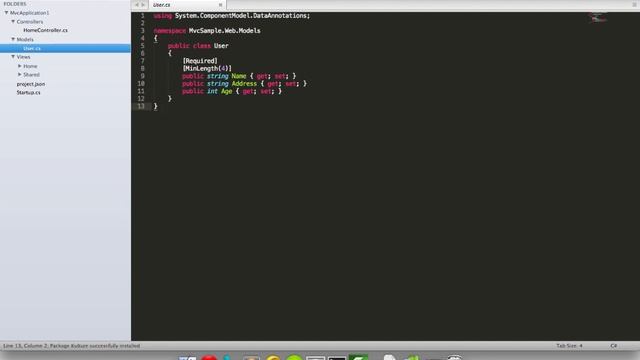The height and width of the screenshot is (360, 640).
Task: Collapse the Models folder arrow
Action: click(13, 39)
